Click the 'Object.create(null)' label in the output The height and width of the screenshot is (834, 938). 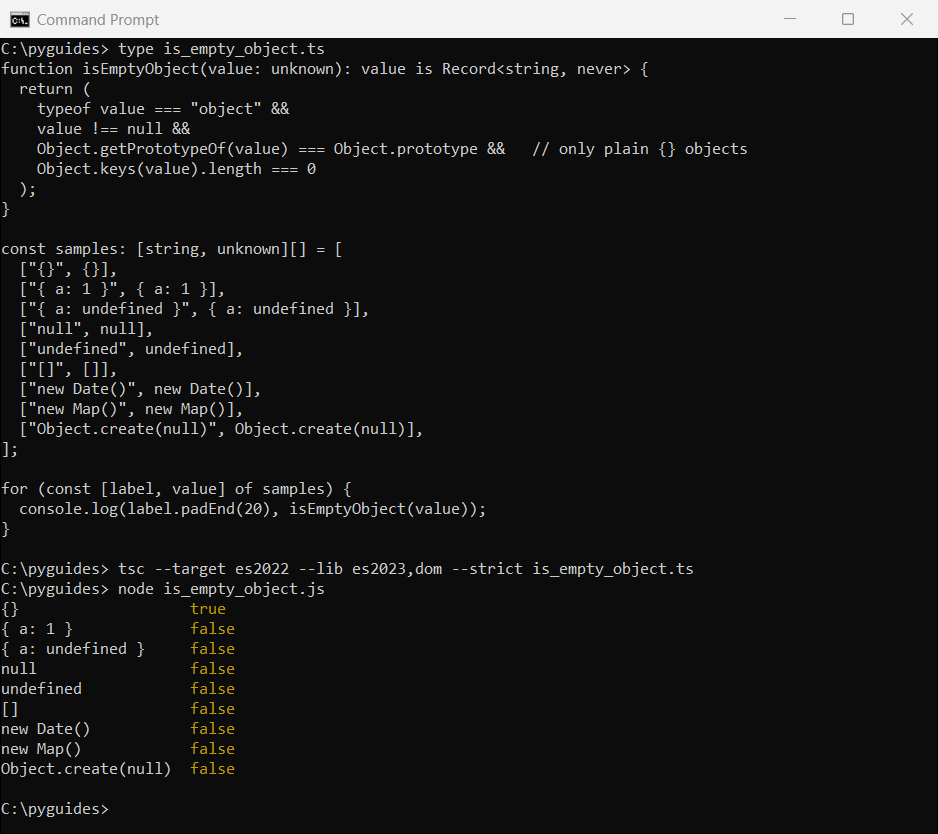pos(86,769)
